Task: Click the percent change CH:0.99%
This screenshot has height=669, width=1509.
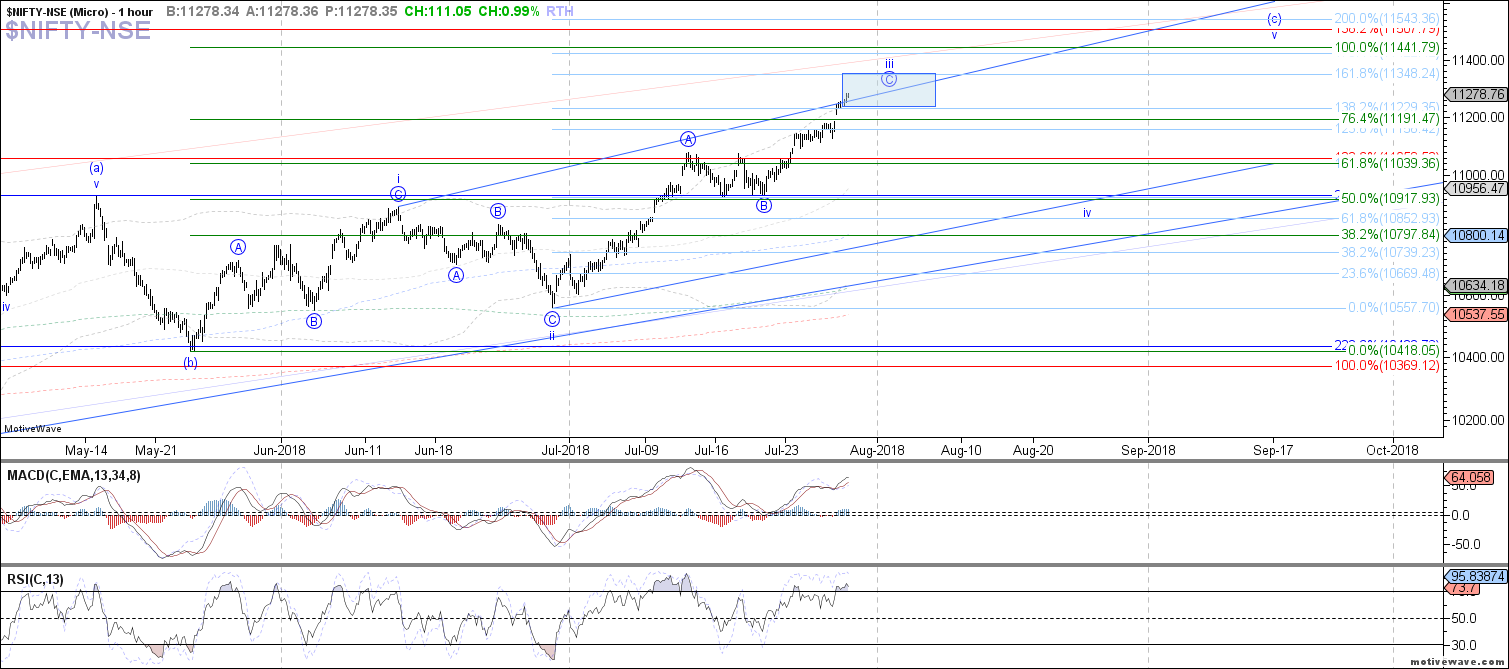Action: point(509,10)
